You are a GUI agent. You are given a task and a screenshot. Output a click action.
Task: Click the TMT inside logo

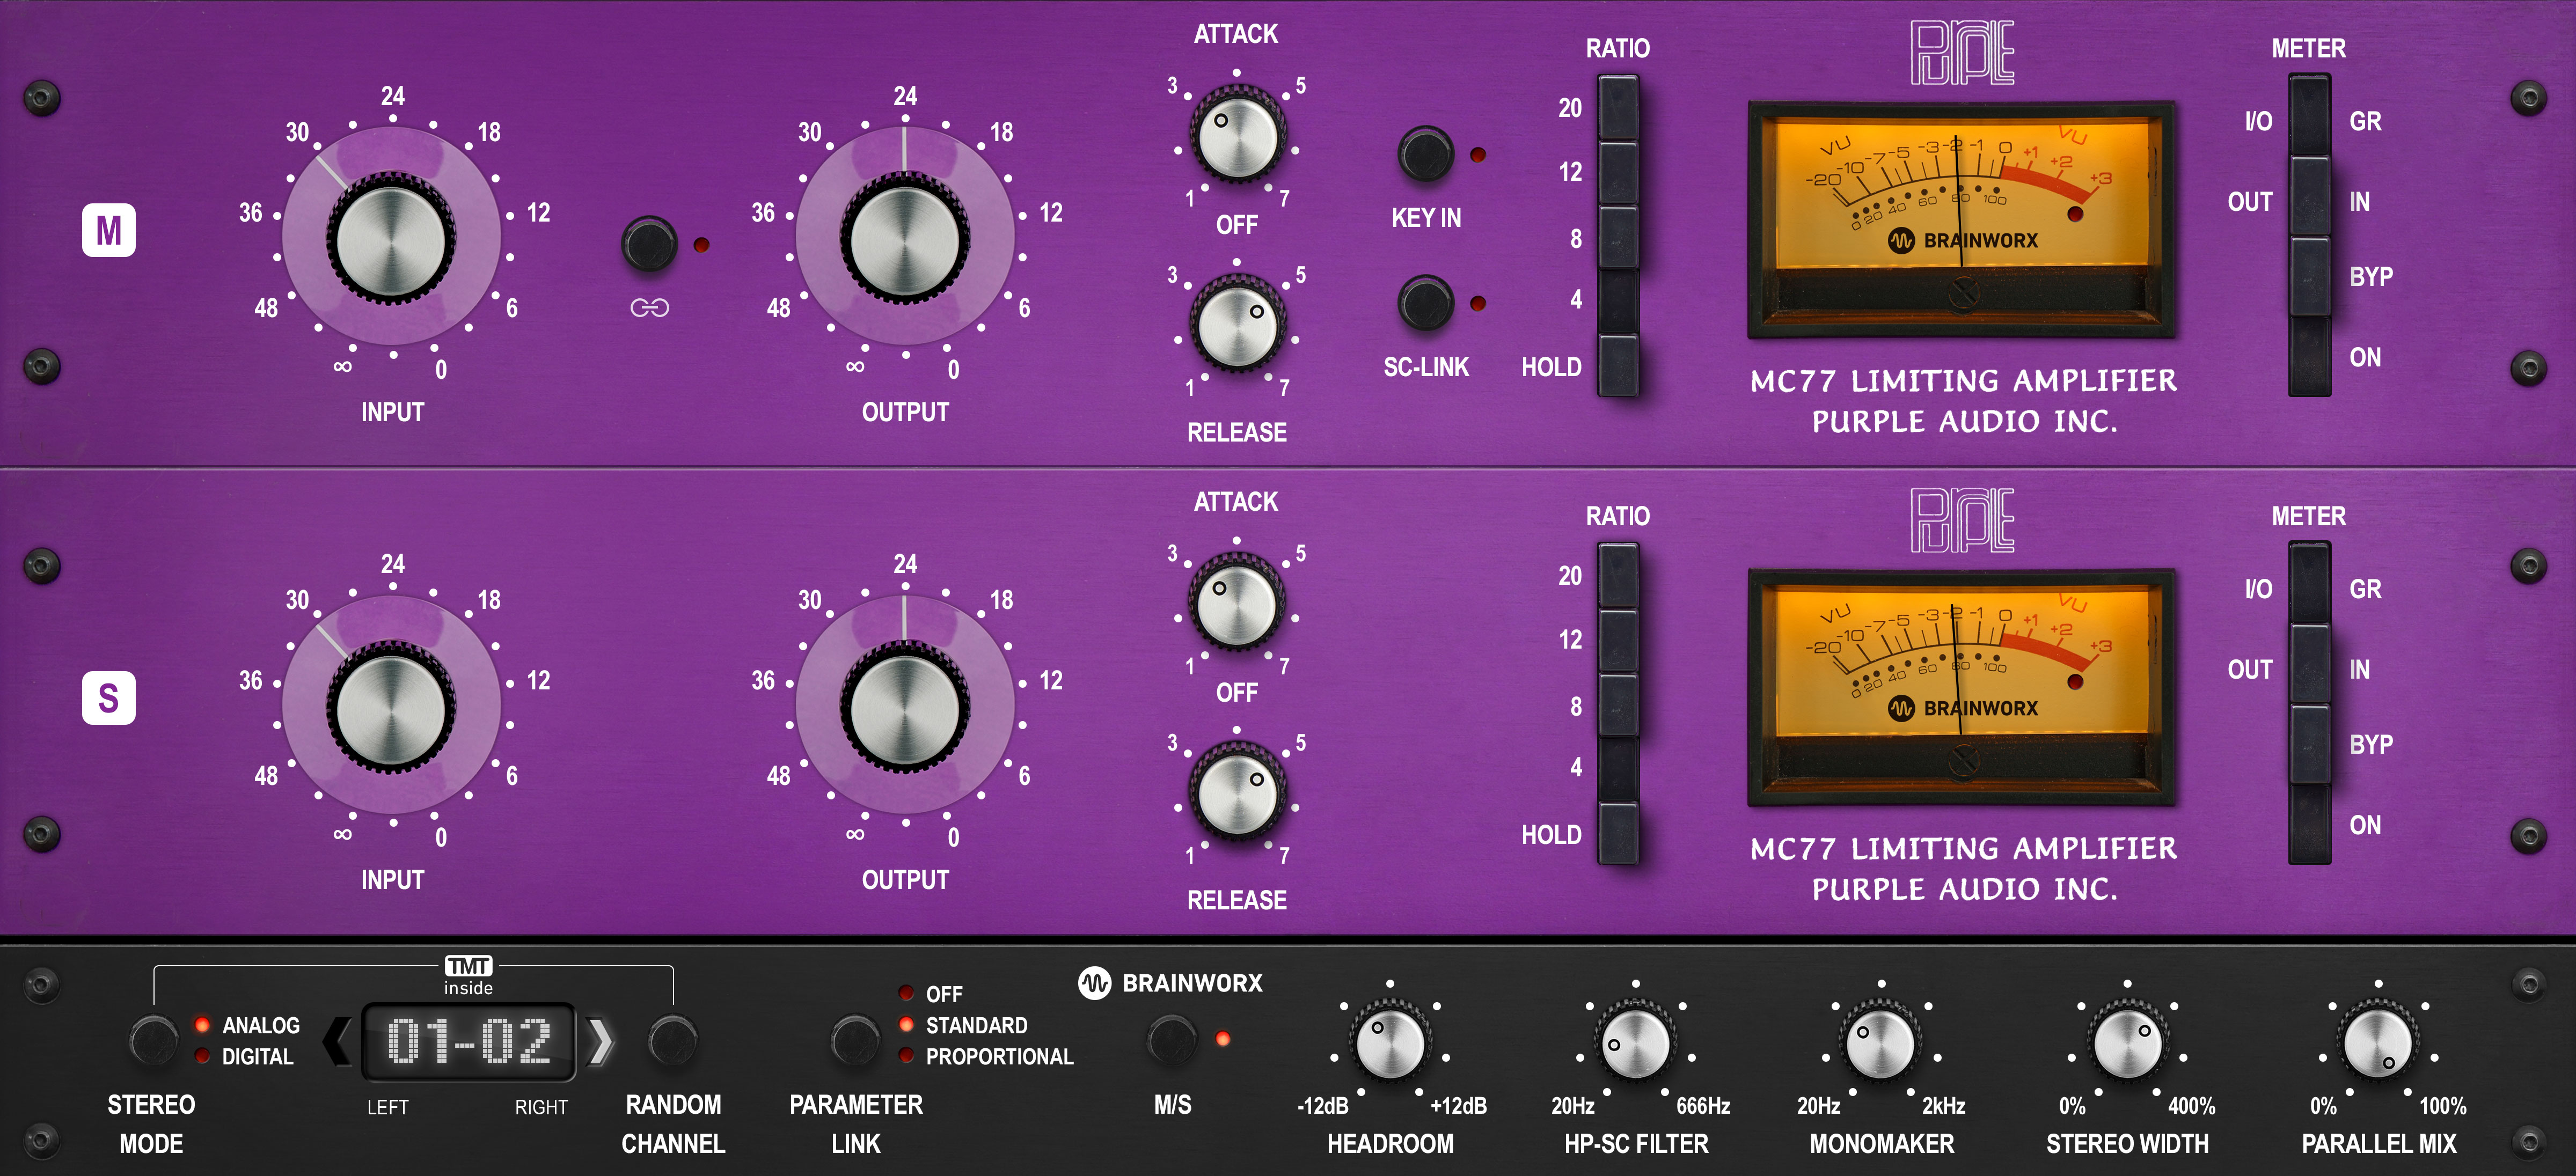469,976
